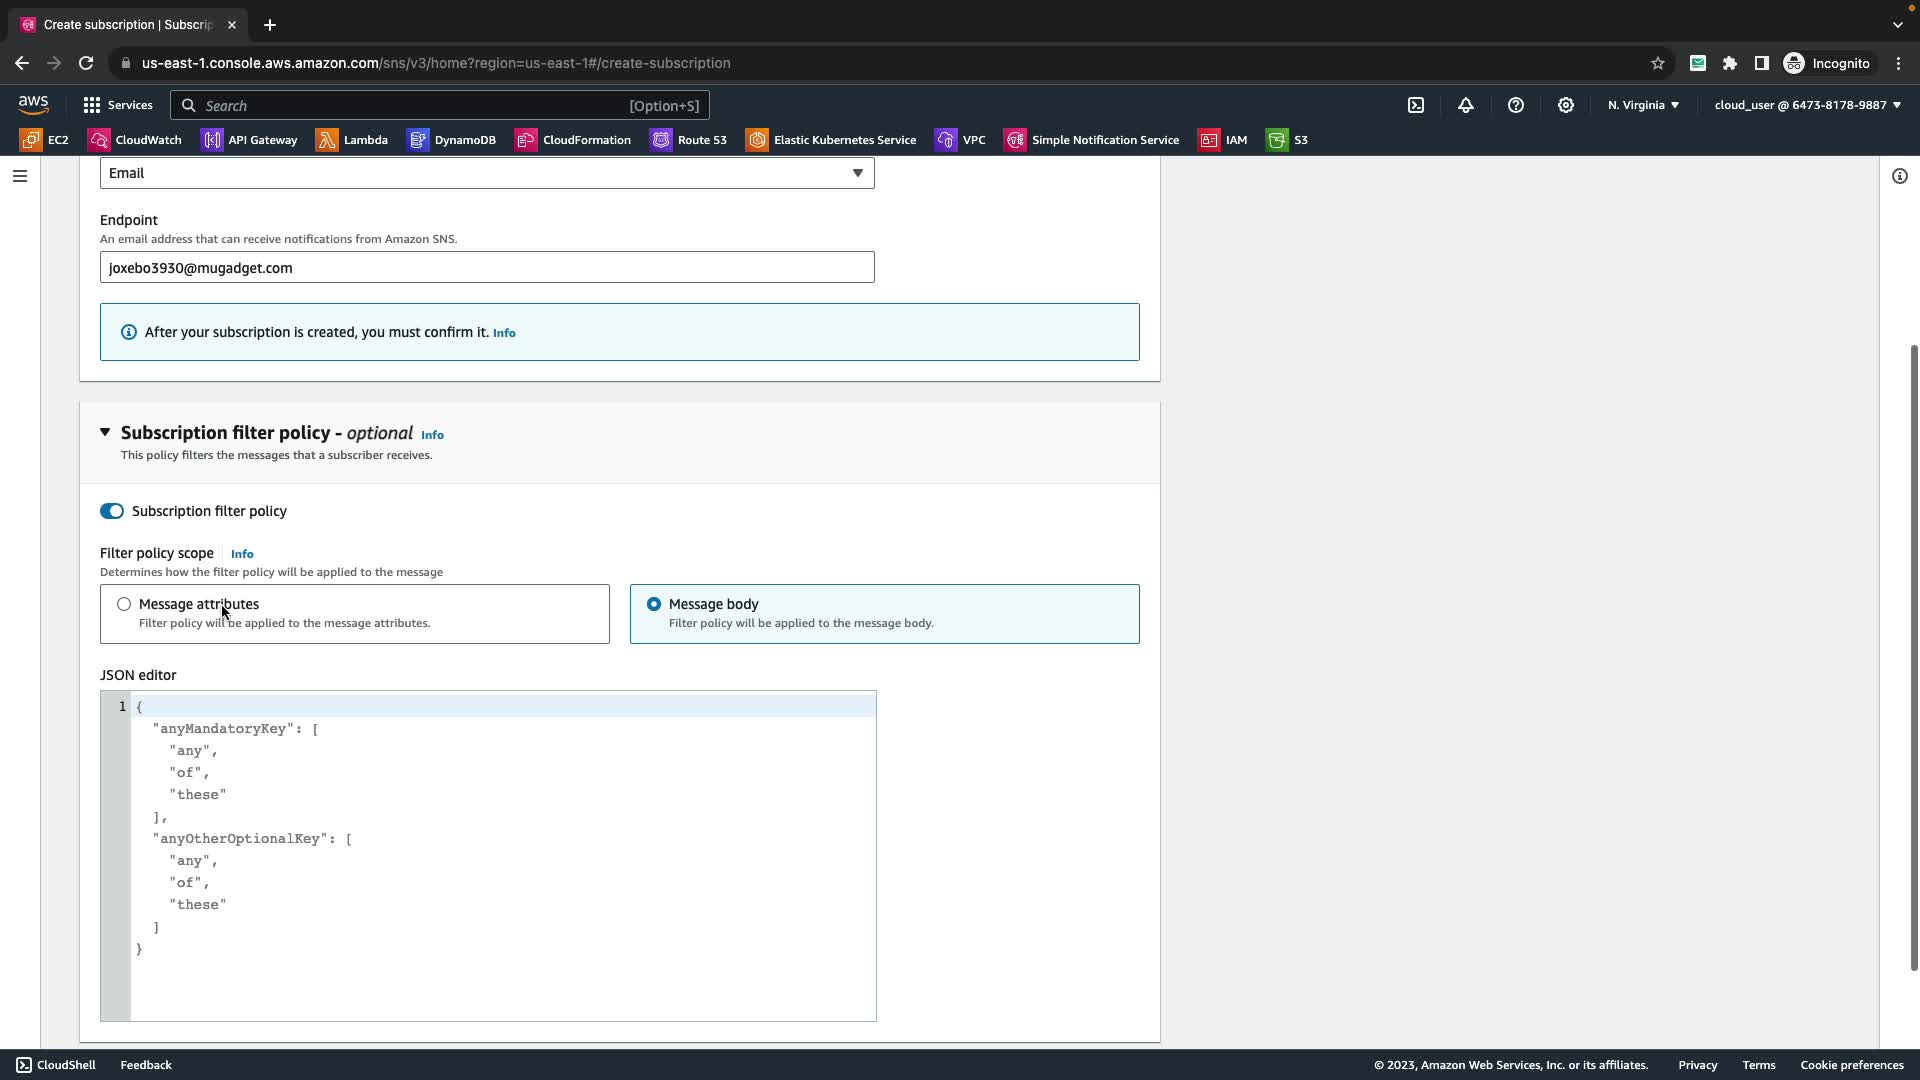Expand the left hamburger navigation menu
The height and width of the screenshot is (1080, 1920).
pos(20,176)
